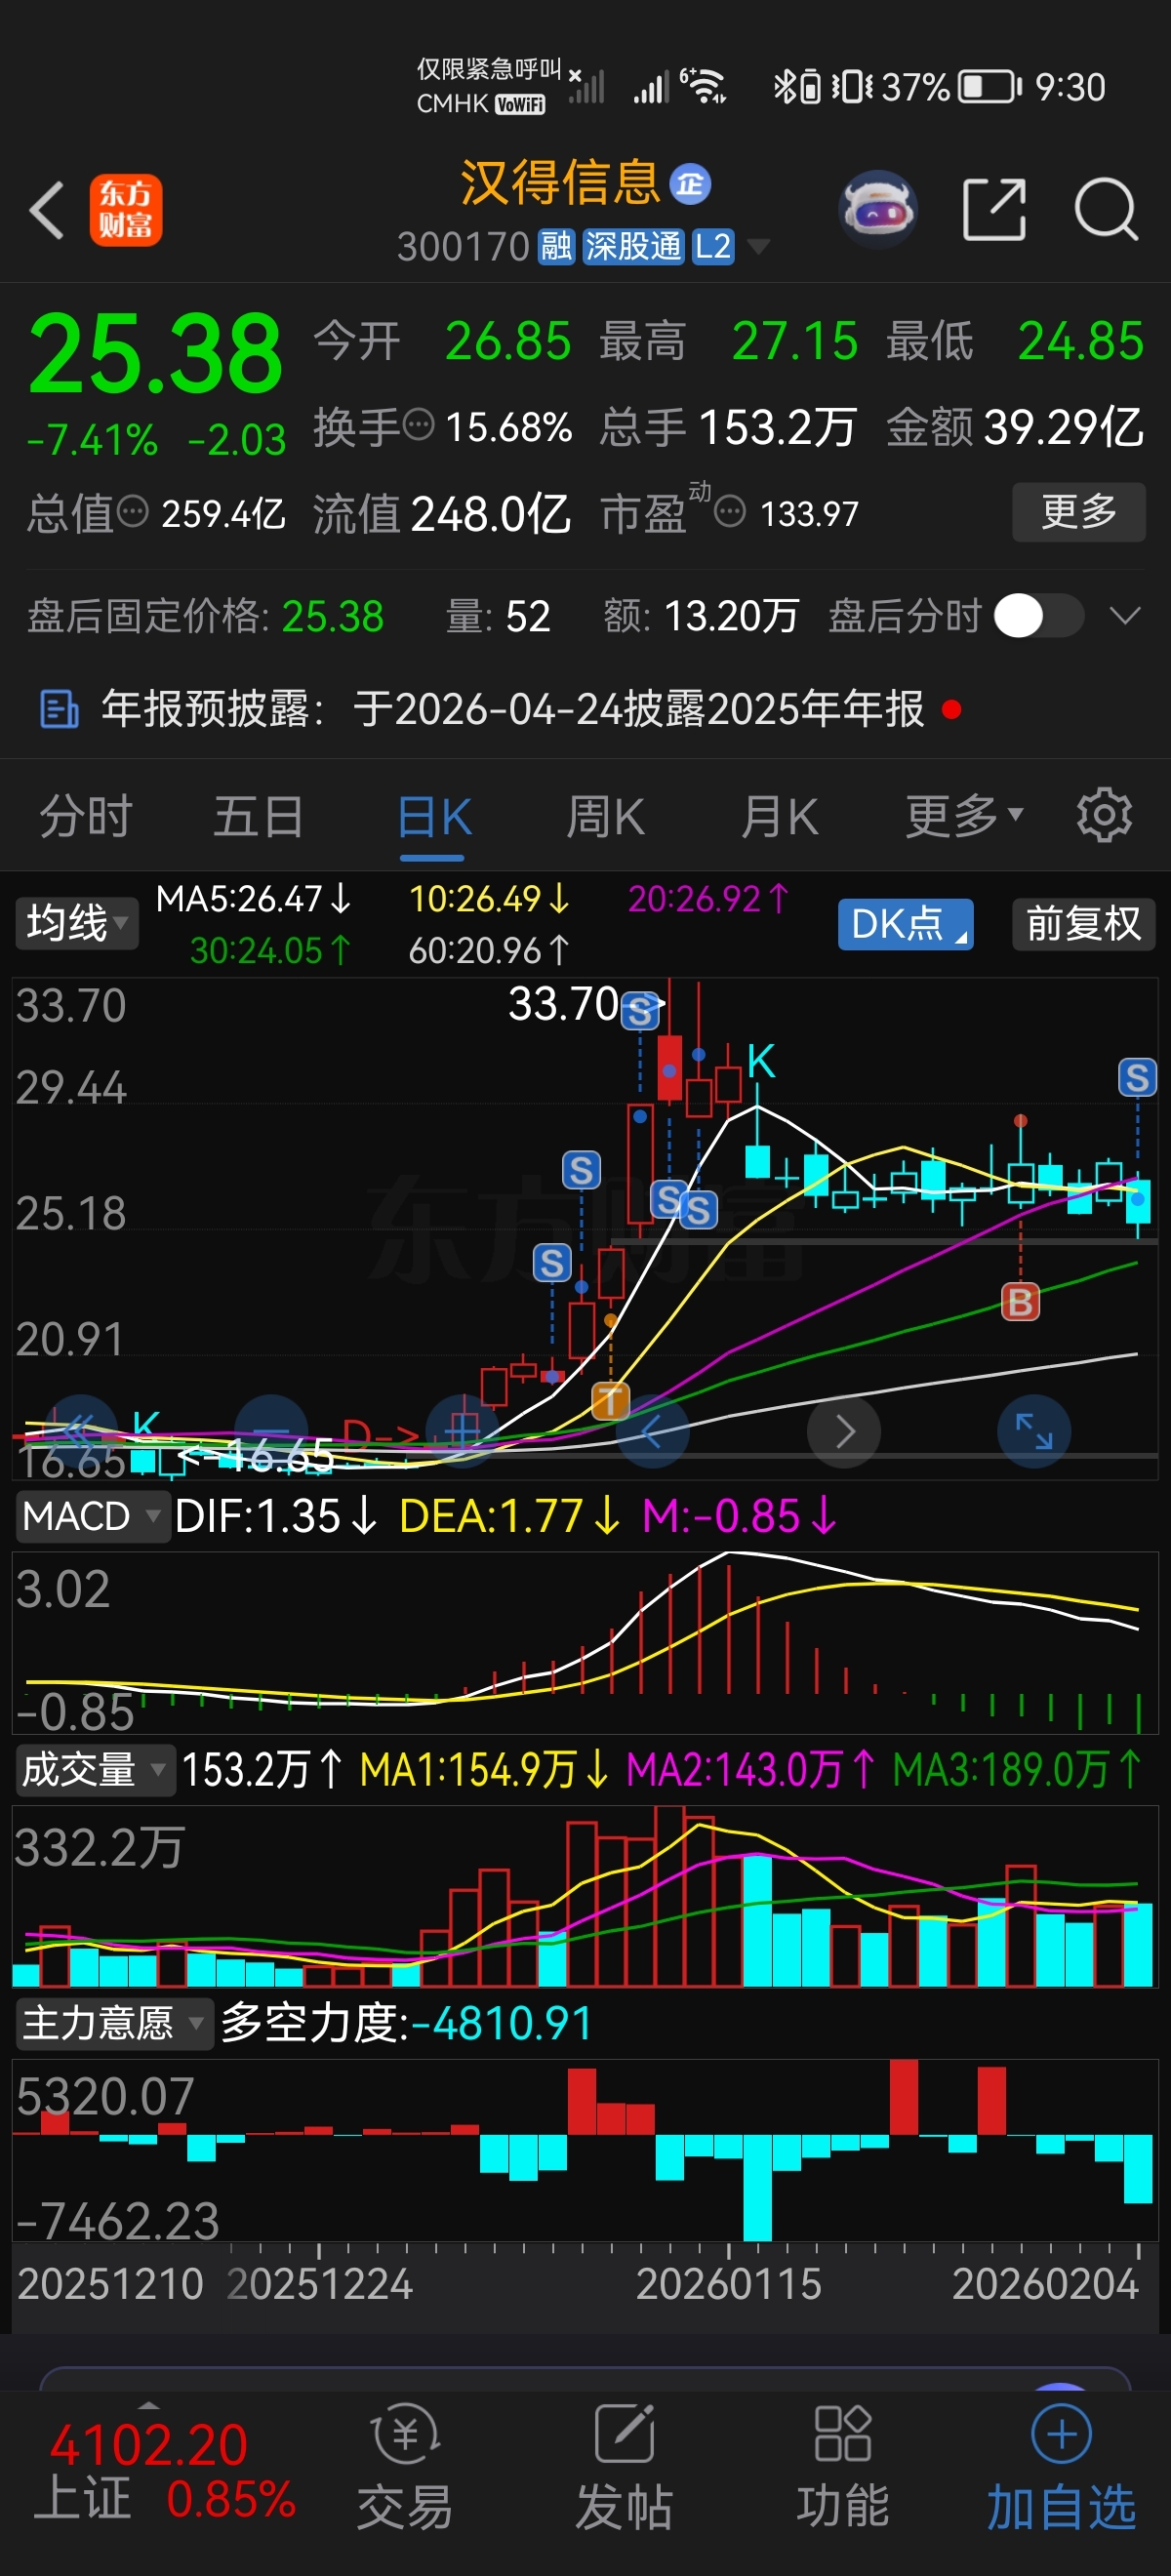Viewport: 1171px width, 2576px height.
Task: Tap the chart move-left arrow circle
Action: point(652,1431)
